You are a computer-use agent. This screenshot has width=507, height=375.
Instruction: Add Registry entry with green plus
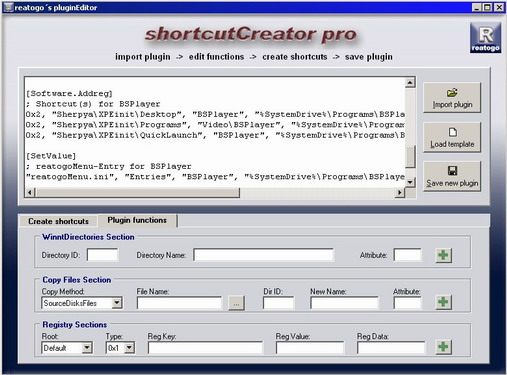(x=443, y=347)
